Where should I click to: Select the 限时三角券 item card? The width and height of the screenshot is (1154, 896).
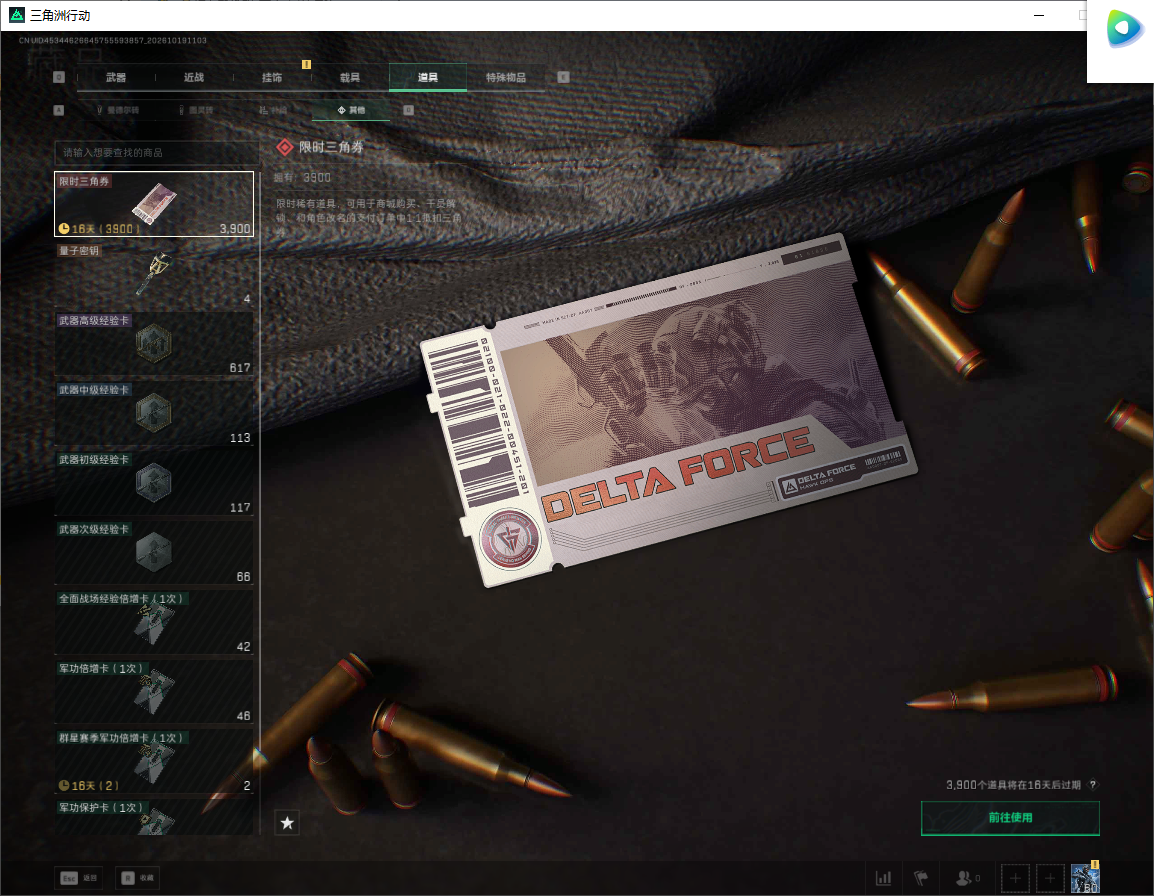coord(154,204)
